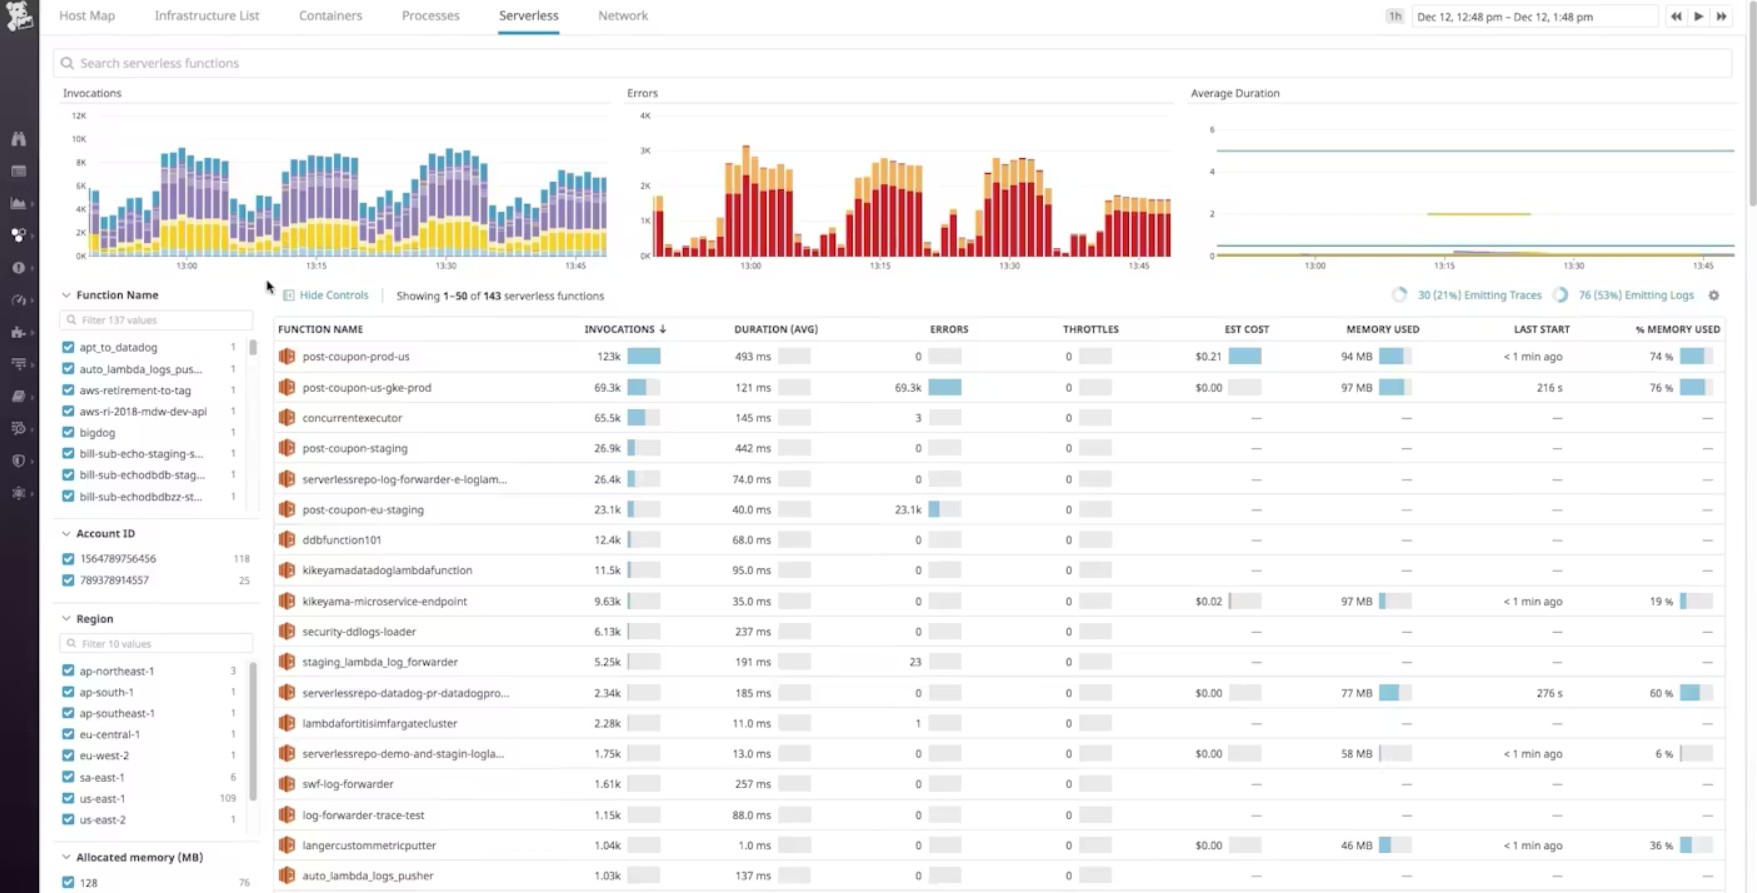The width and height of the screenshot is (1757, 893).
Task: Open the Metrics gauge sidebar icon
Action: tap(18, 300)
